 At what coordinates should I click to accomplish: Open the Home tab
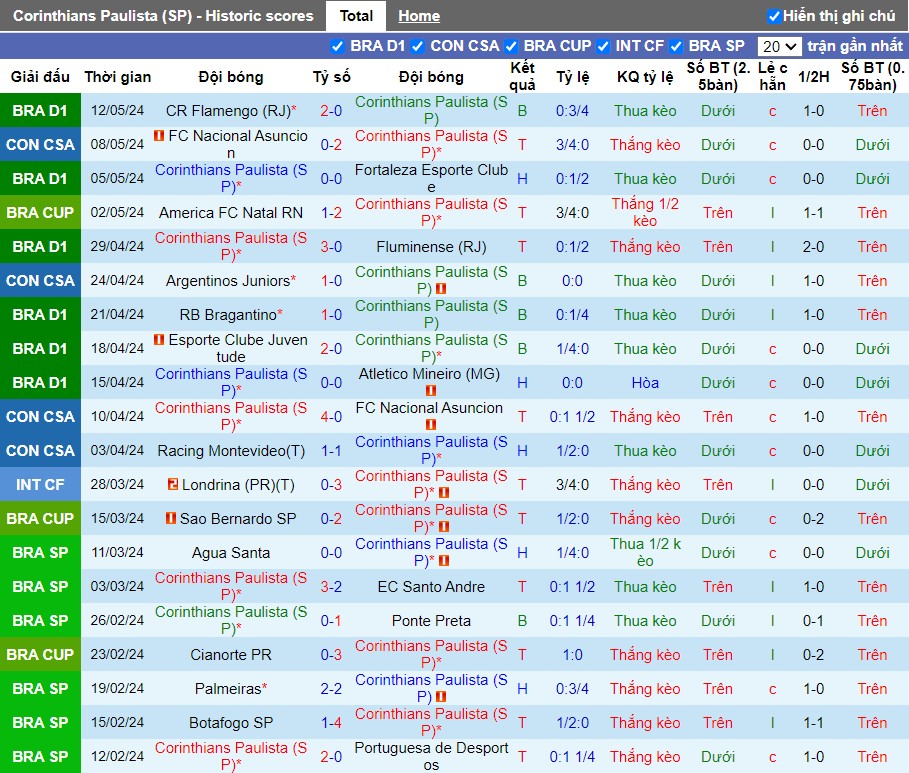click(419, 16)
